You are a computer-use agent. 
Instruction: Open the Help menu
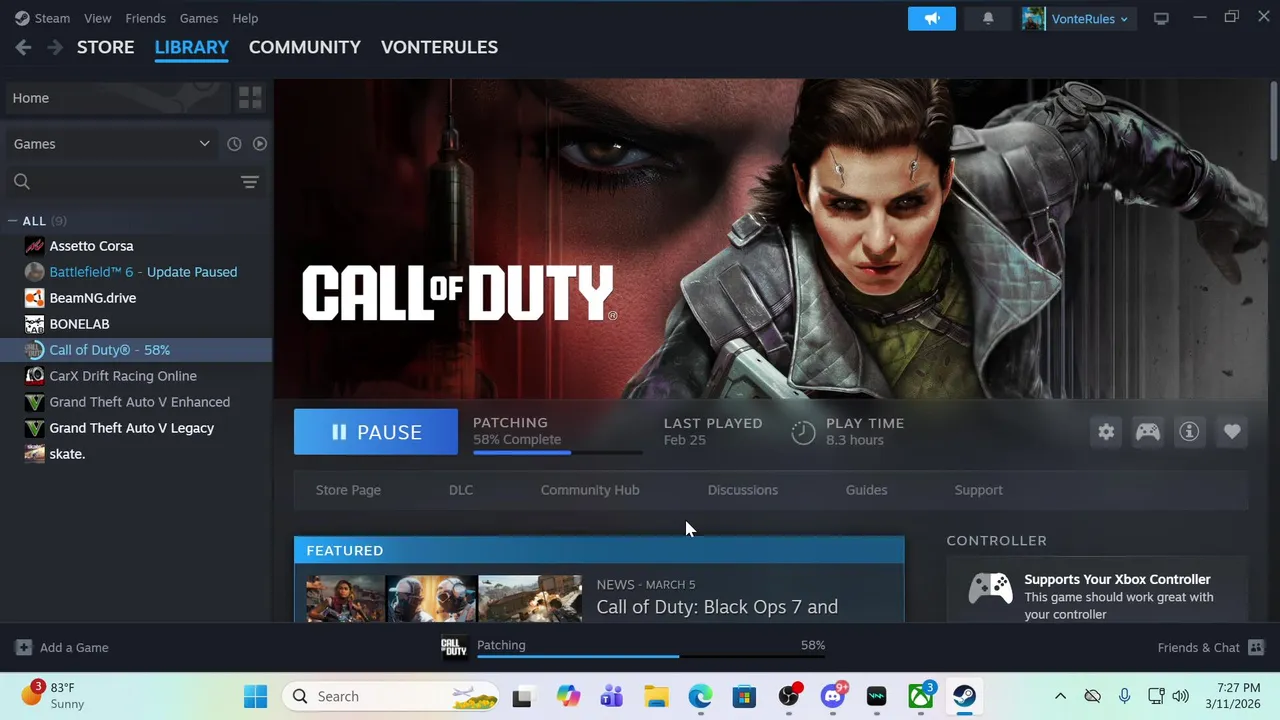click(x=245, y=18)
